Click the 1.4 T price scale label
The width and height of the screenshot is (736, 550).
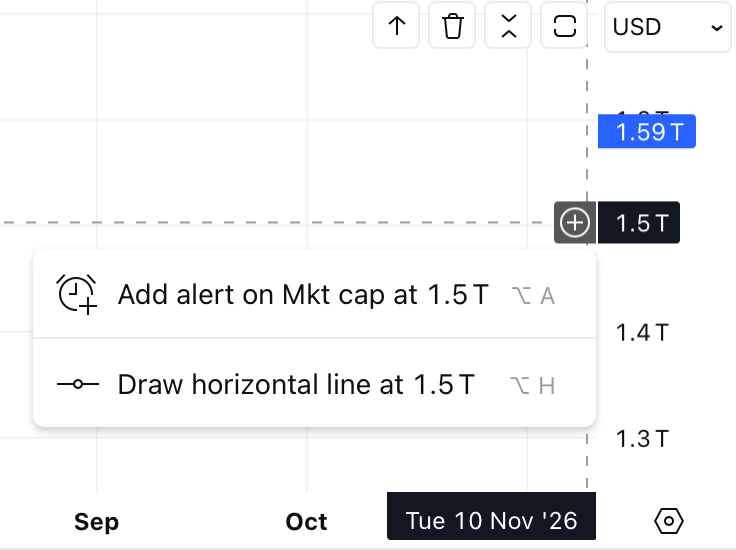click(x=642, y=333)
